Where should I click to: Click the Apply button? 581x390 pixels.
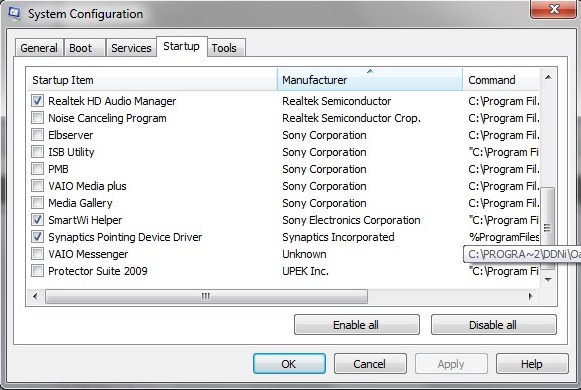pos(451,364)
